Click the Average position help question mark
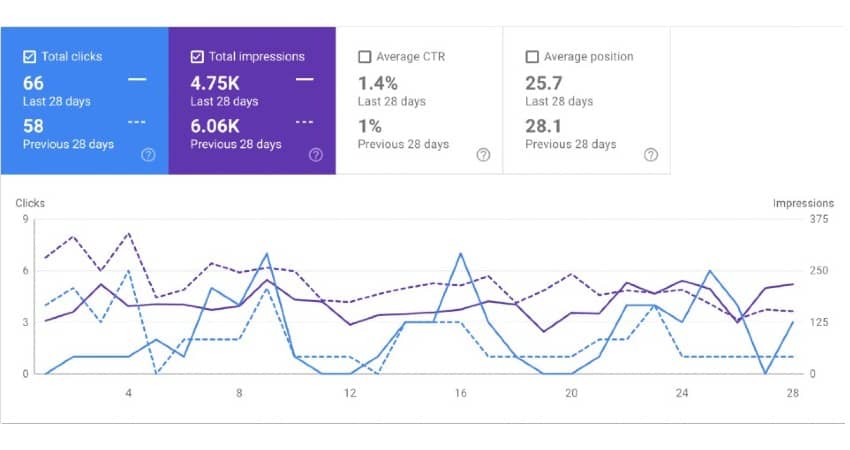The height and width of the screenshot is (450, 850). 651,154
